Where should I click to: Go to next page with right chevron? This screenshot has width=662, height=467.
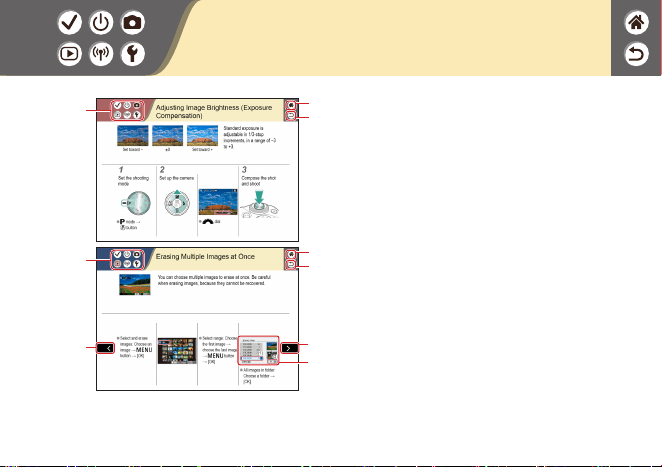[290, 348]
